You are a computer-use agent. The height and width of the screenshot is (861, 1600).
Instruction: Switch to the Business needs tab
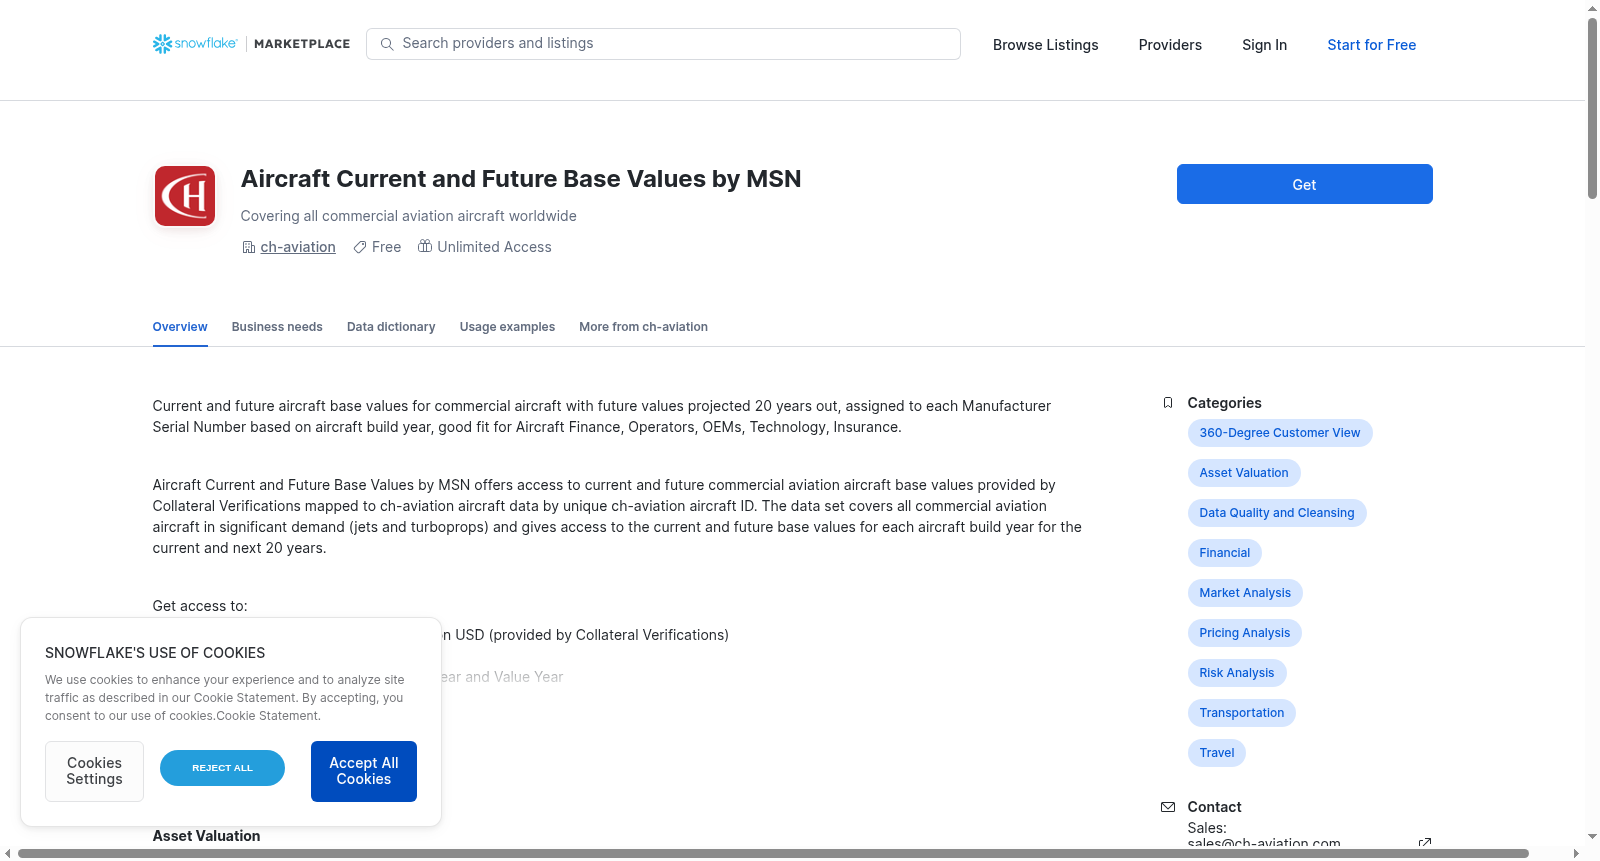click(277, 327)
